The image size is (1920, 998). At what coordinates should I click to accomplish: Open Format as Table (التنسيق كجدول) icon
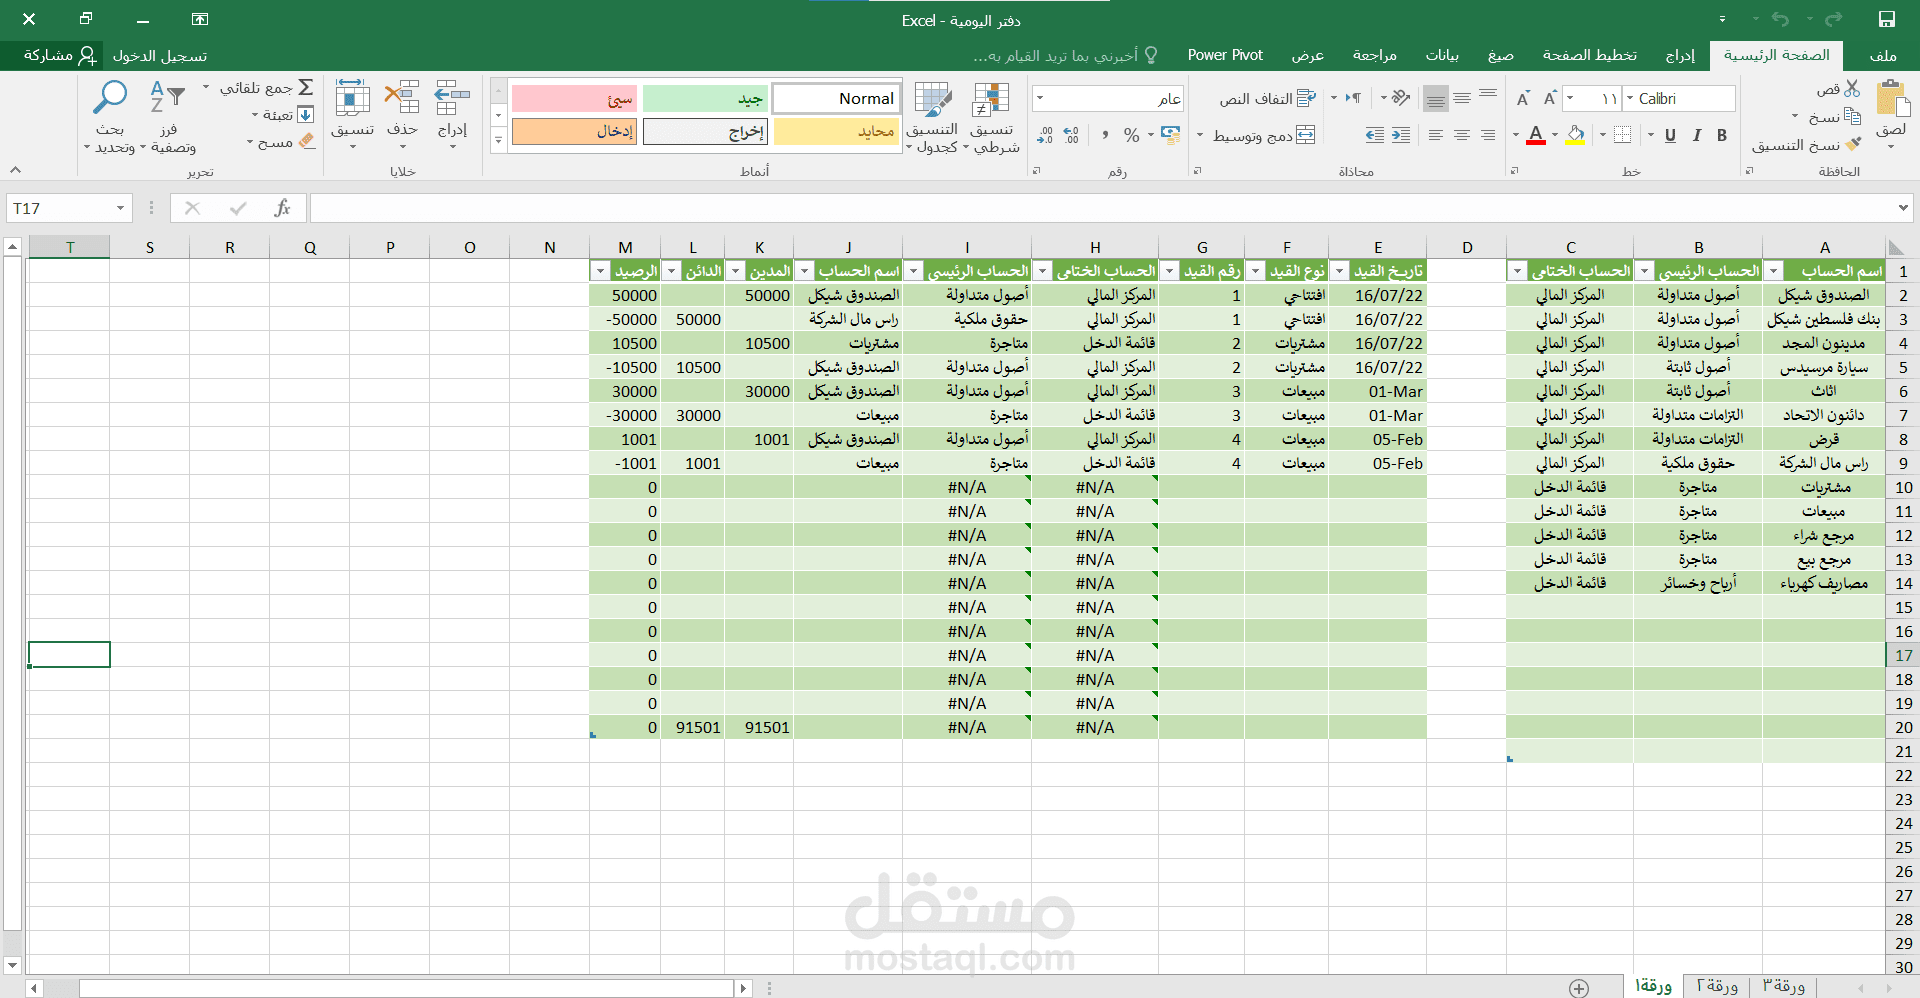[933, 100]
